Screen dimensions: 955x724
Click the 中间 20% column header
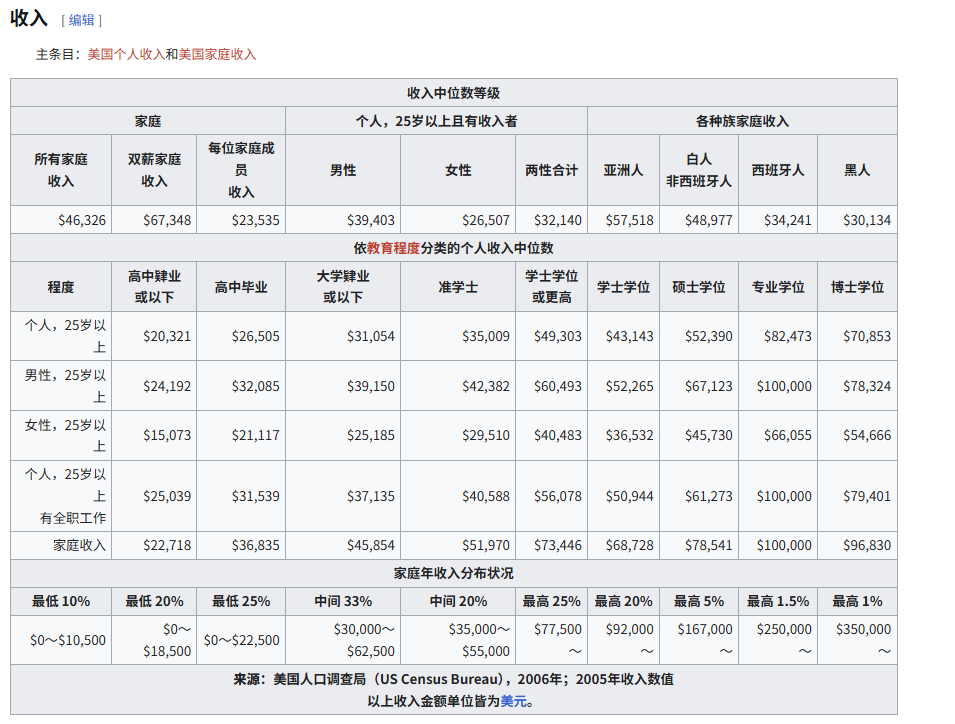click(x=458, y=601)
